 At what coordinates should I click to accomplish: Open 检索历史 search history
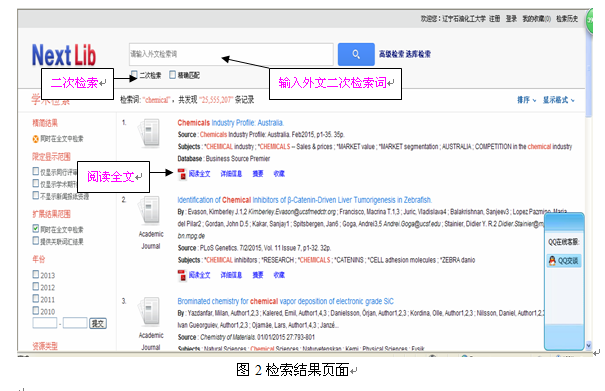click(x=567, y=19)
